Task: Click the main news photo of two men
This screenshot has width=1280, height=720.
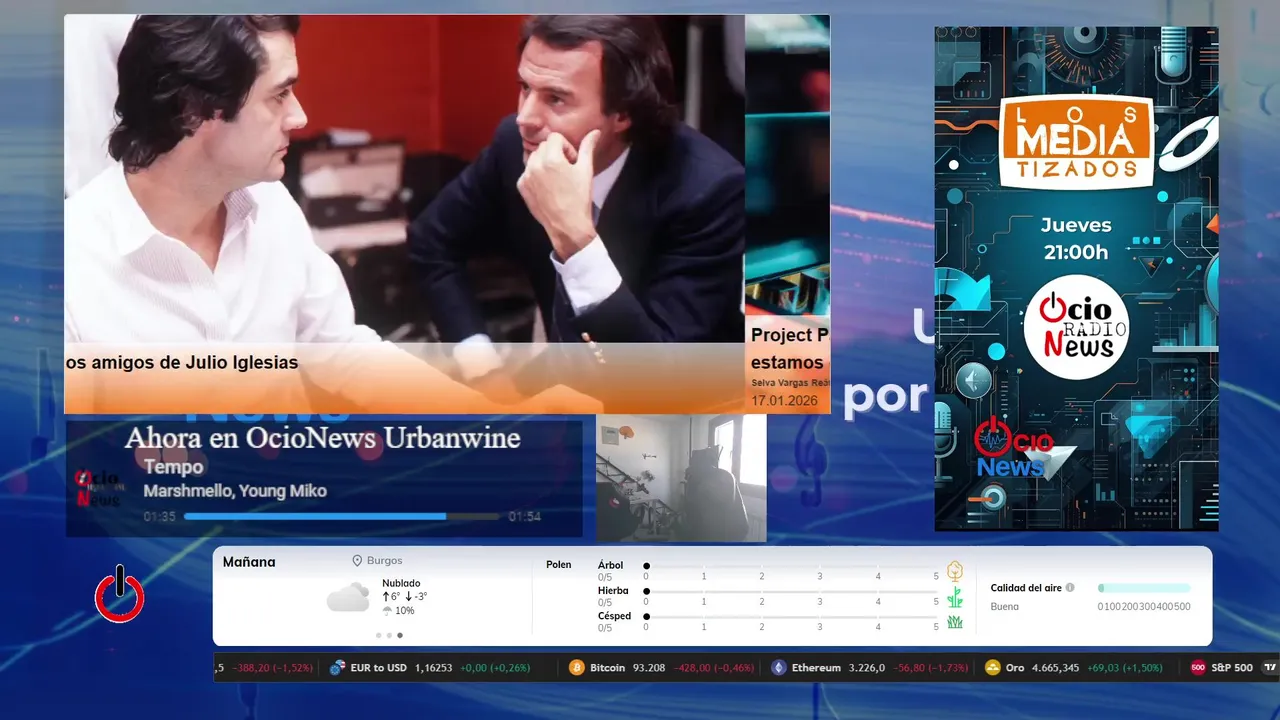Action: pyautogui.click(x=405, y=214)
